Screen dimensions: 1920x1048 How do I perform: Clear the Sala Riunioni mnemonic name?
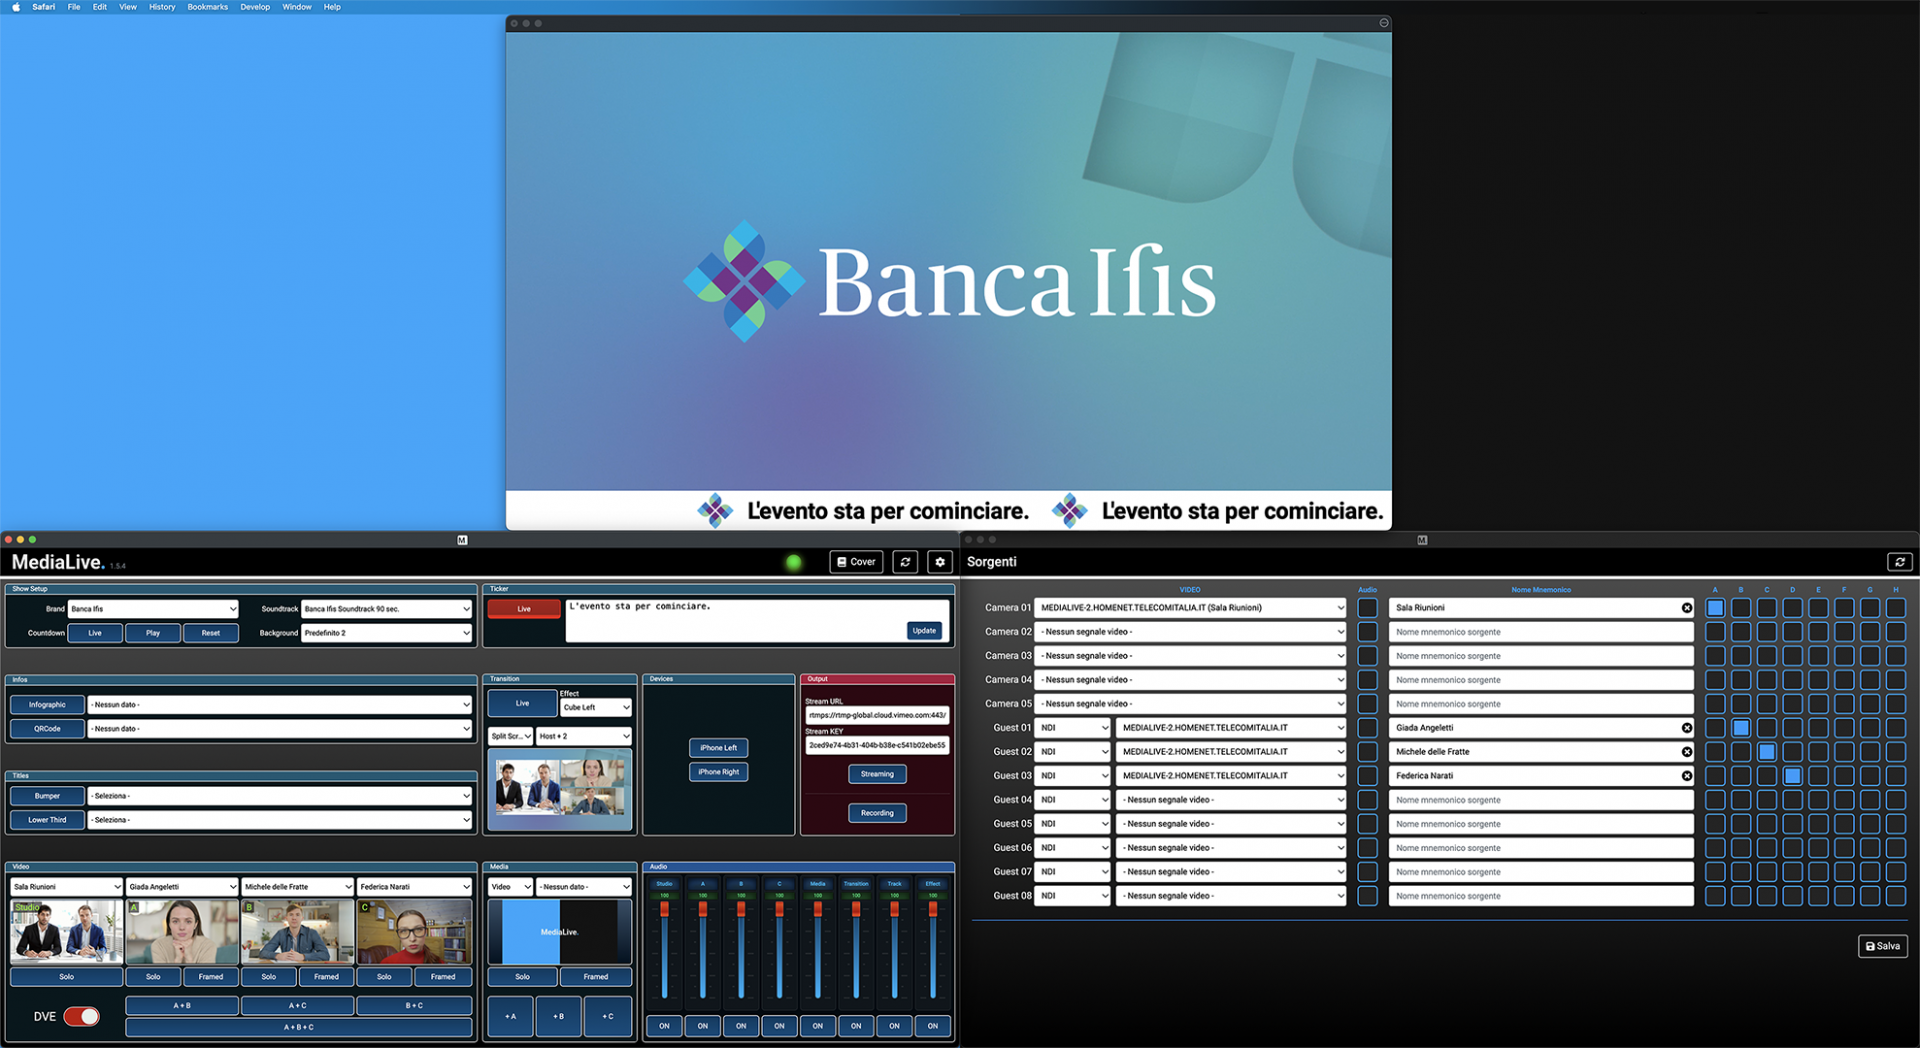click(1686, 608)
